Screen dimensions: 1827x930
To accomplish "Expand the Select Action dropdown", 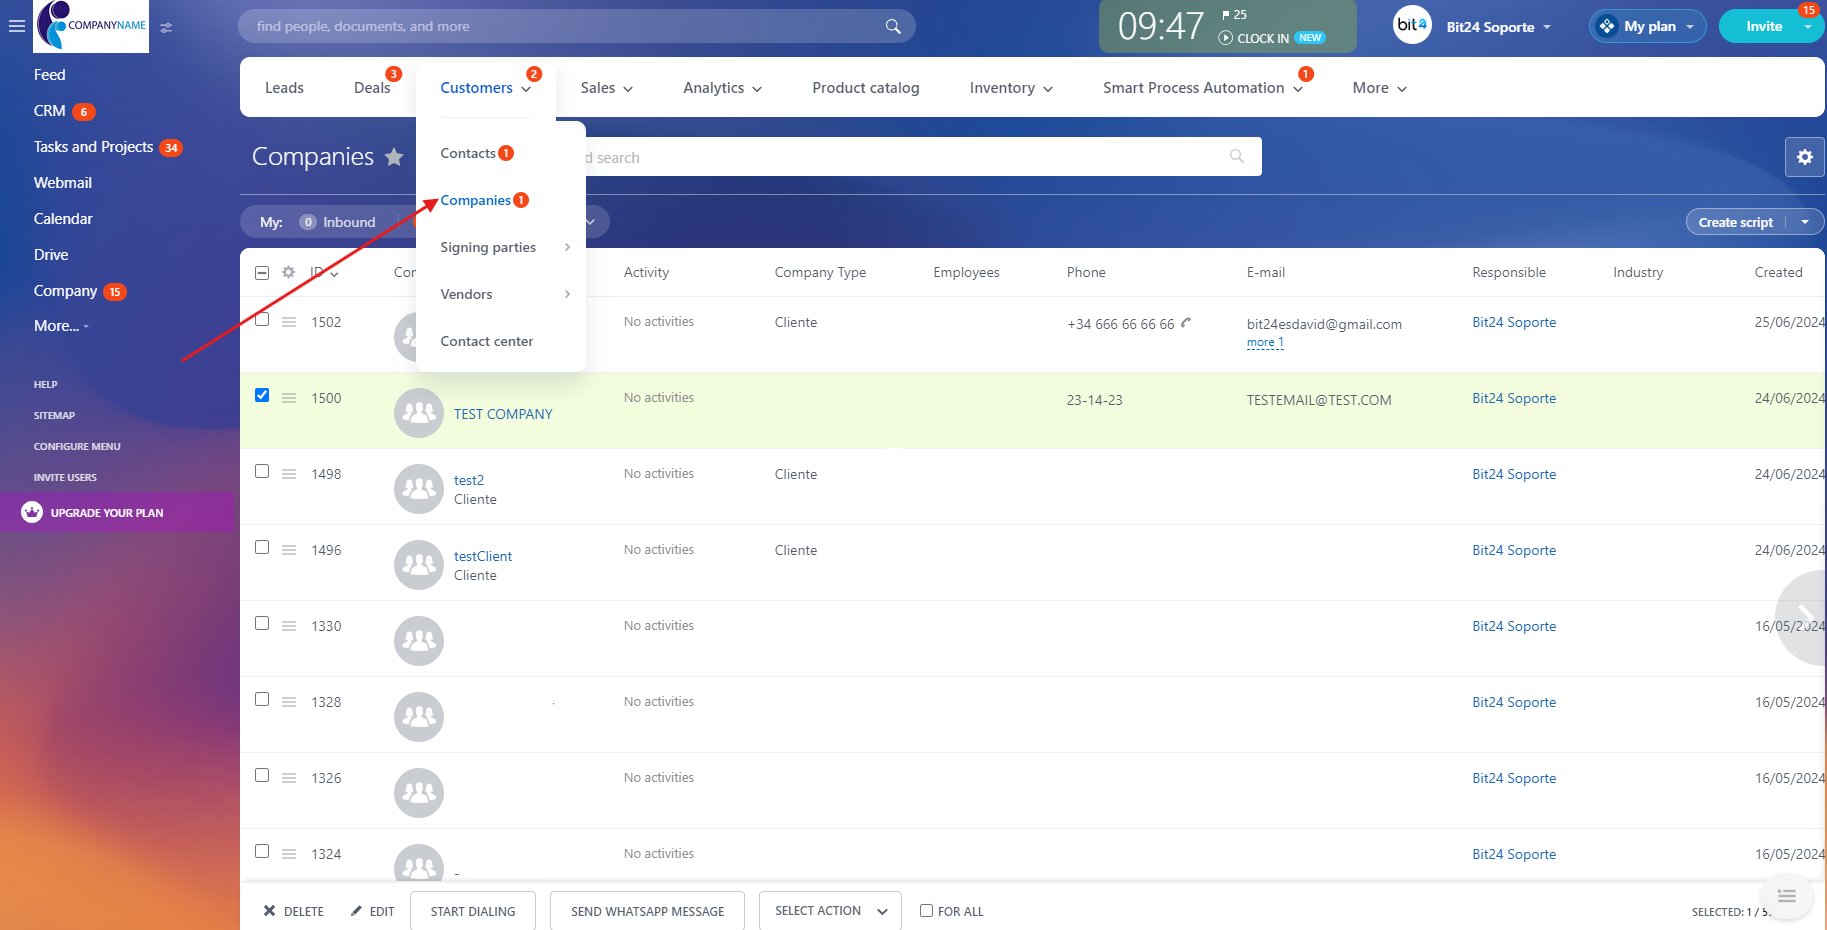I will point(830,911).
